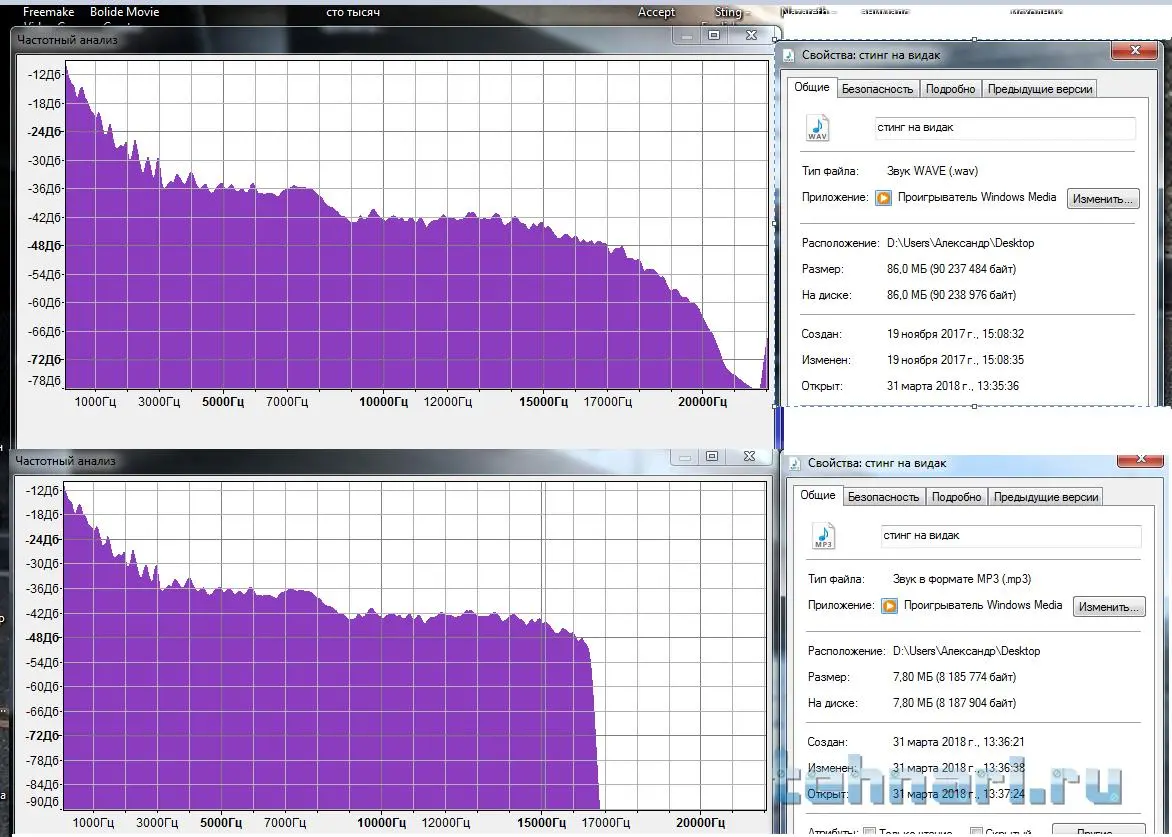Click title text Свойства: стинг на видак of WAV dialog
Viewport: 1172px width, 837px height.
pyautogui.click(x=871, y=55)
